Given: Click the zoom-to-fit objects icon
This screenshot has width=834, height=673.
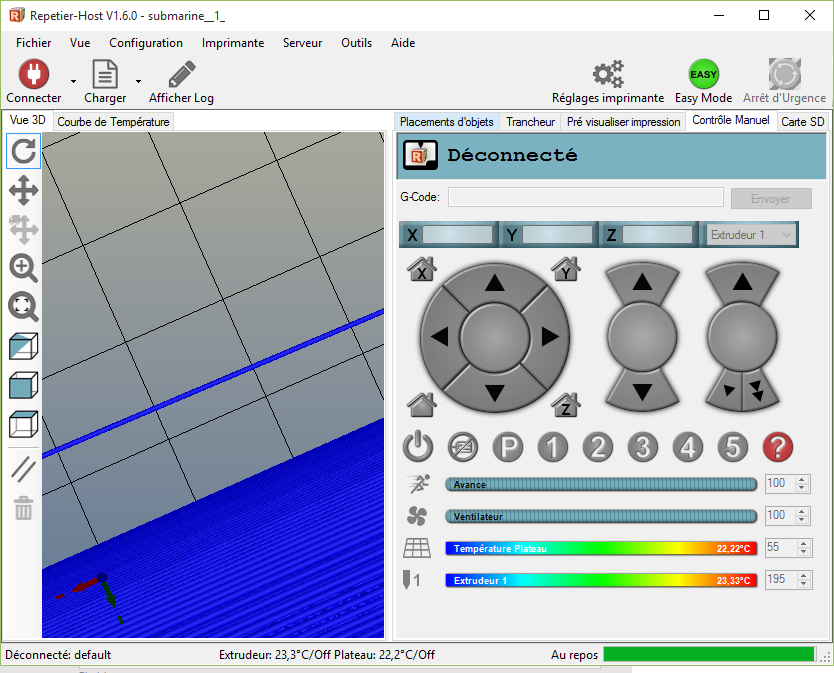Looking at the screenshot, I should pos(23,306).
